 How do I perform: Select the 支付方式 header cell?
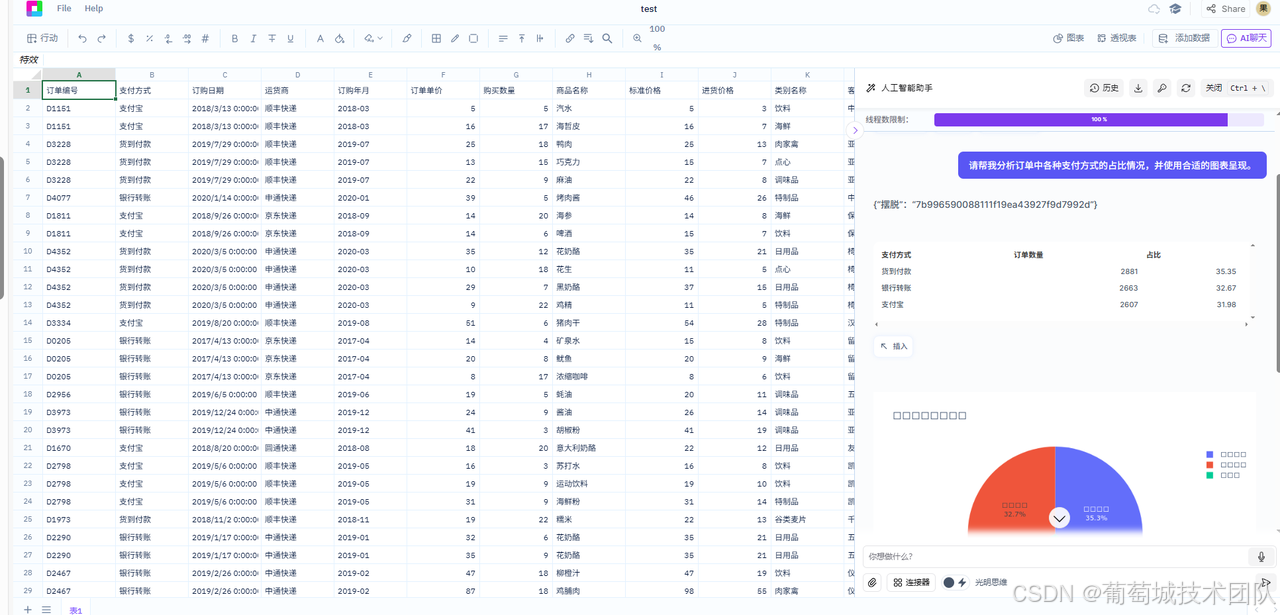(x=151, y=90)
